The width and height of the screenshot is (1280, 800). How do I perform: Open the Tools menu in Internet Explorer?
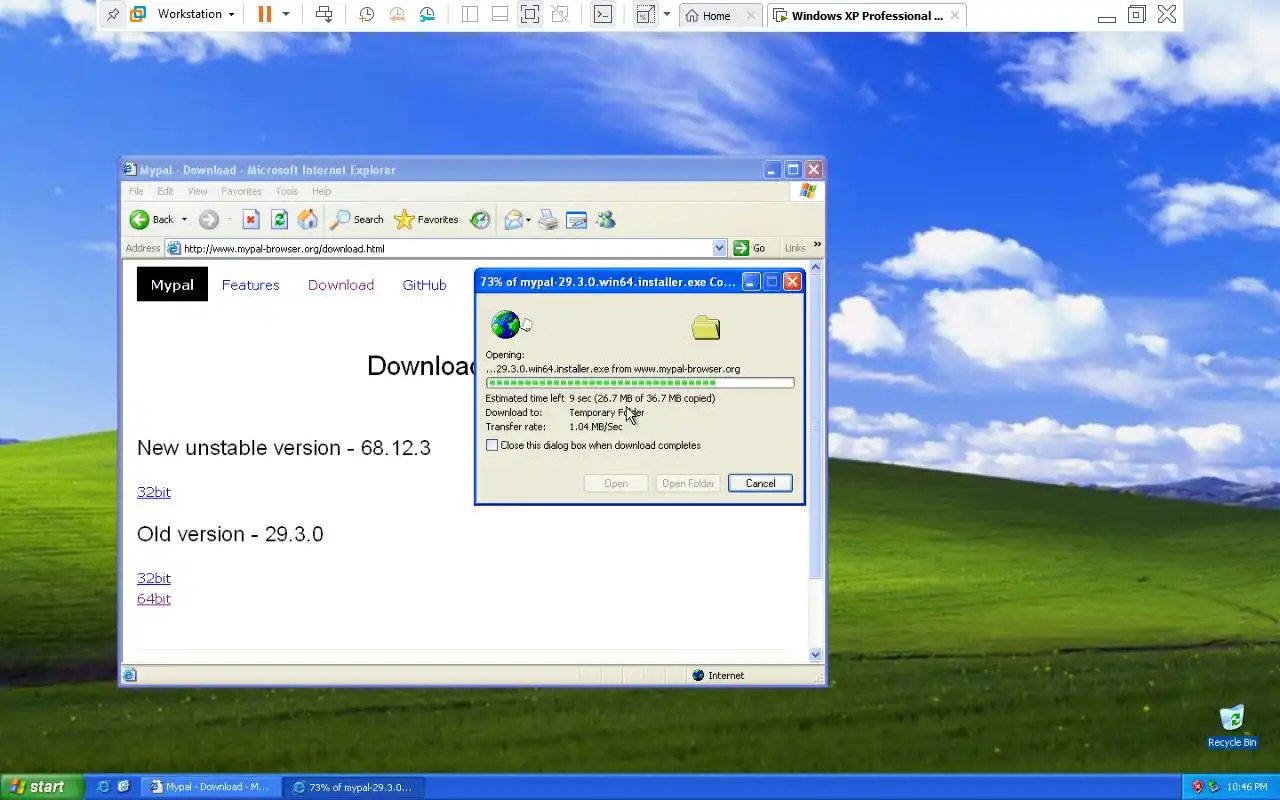click(x=287, y=191)
